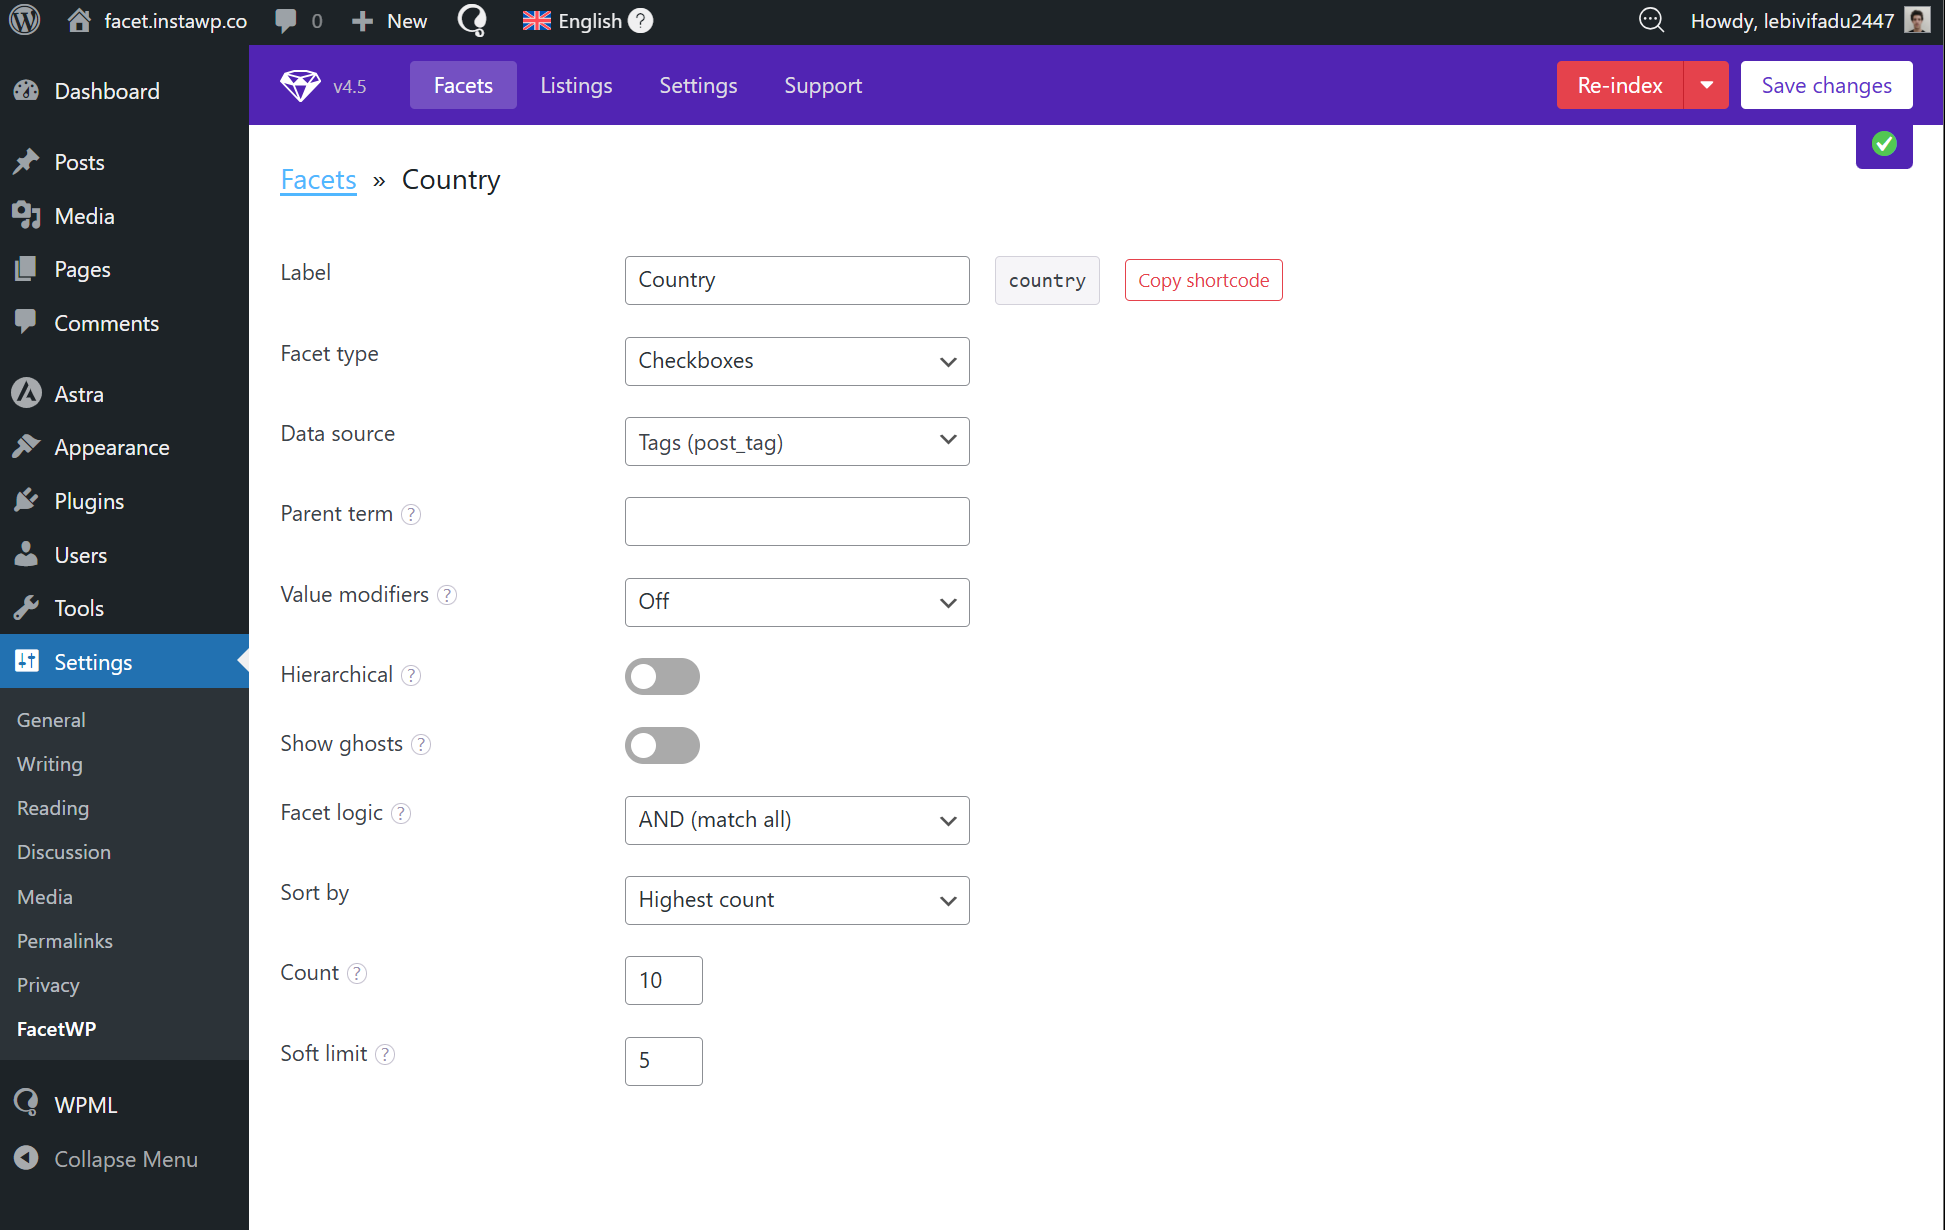1945x1230 pixels.
Task: Toggle the Hierarchical switch
Action: [x=662, y=676]
